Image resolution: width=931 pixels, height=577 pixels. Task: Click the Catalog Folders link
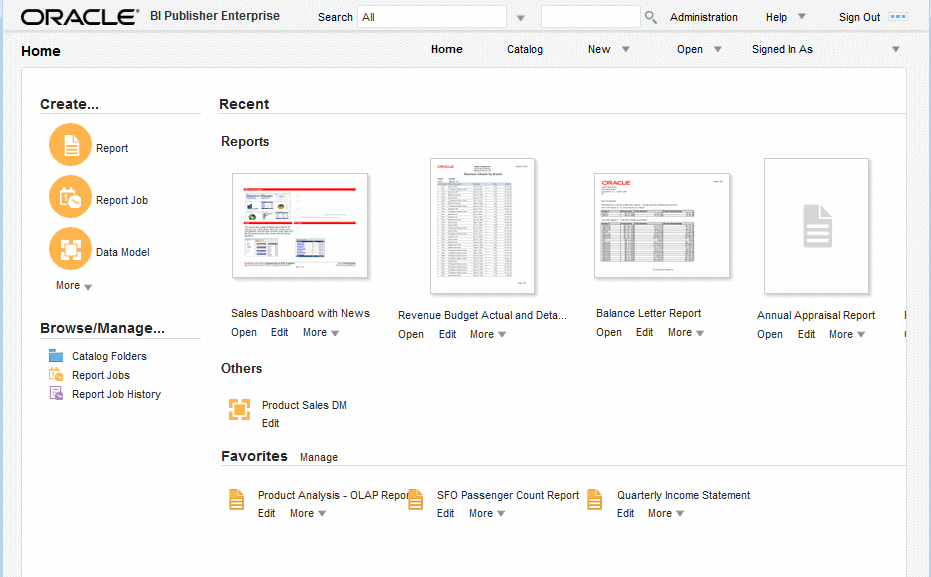click(109, 356)
